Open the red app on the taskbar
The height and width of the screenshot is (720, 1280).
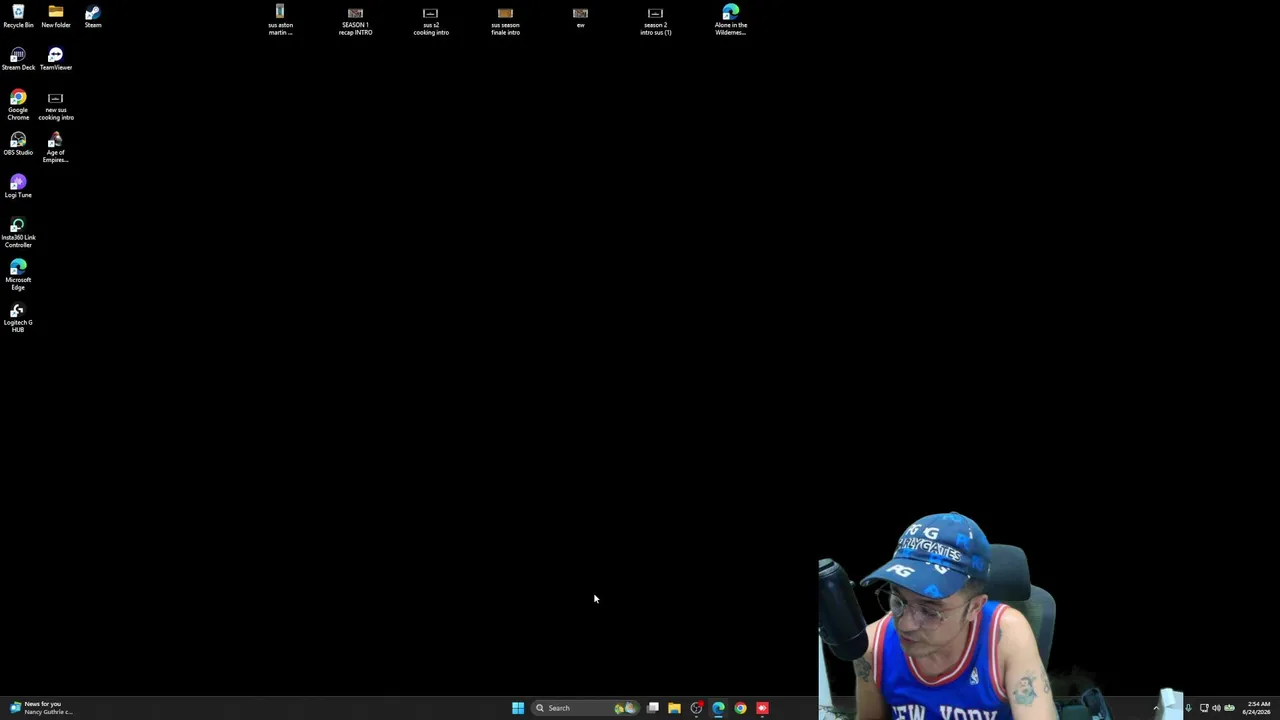(x=762, y=708)
